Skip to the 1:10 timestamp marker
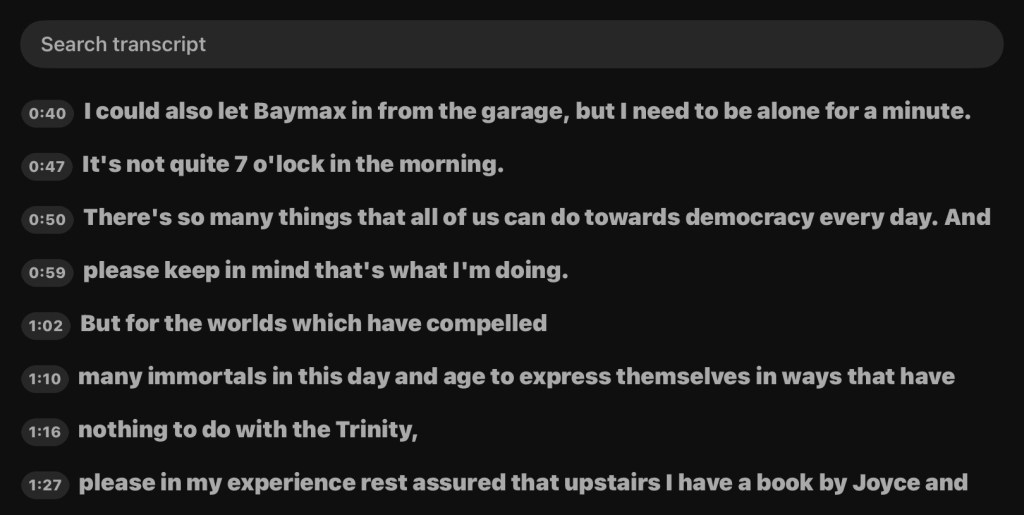Viewport: 1024px width, 515px height. click(45, 379)
